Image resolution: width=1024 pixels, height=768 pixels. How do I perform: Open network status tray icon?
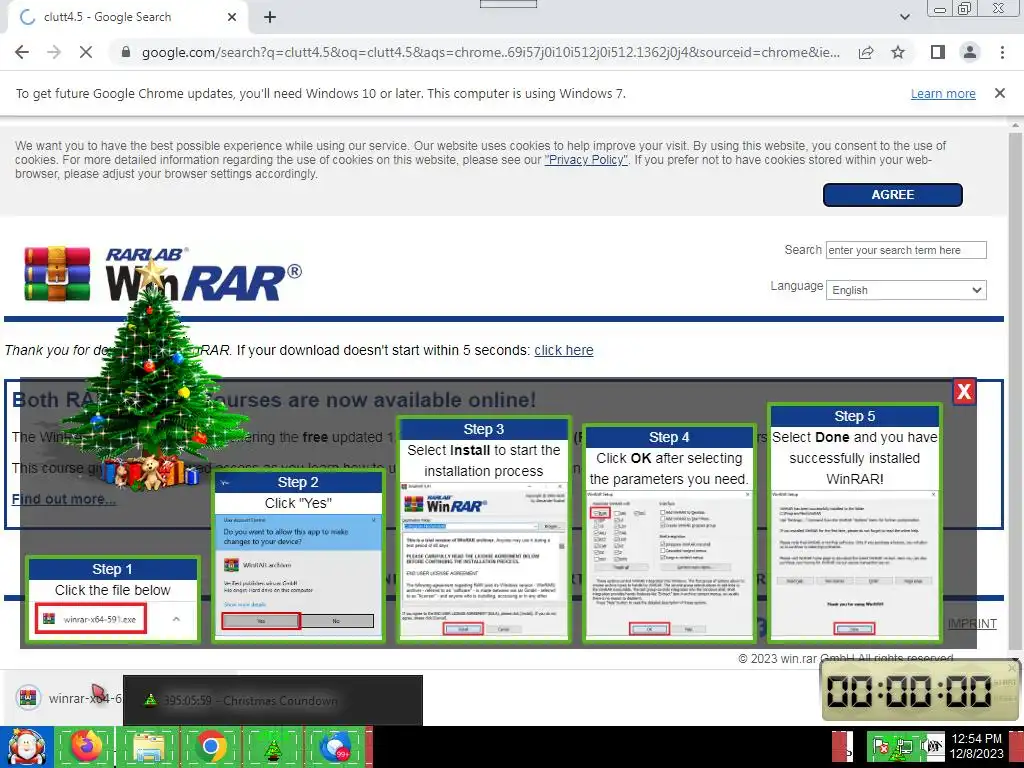[x=904, y=746]
